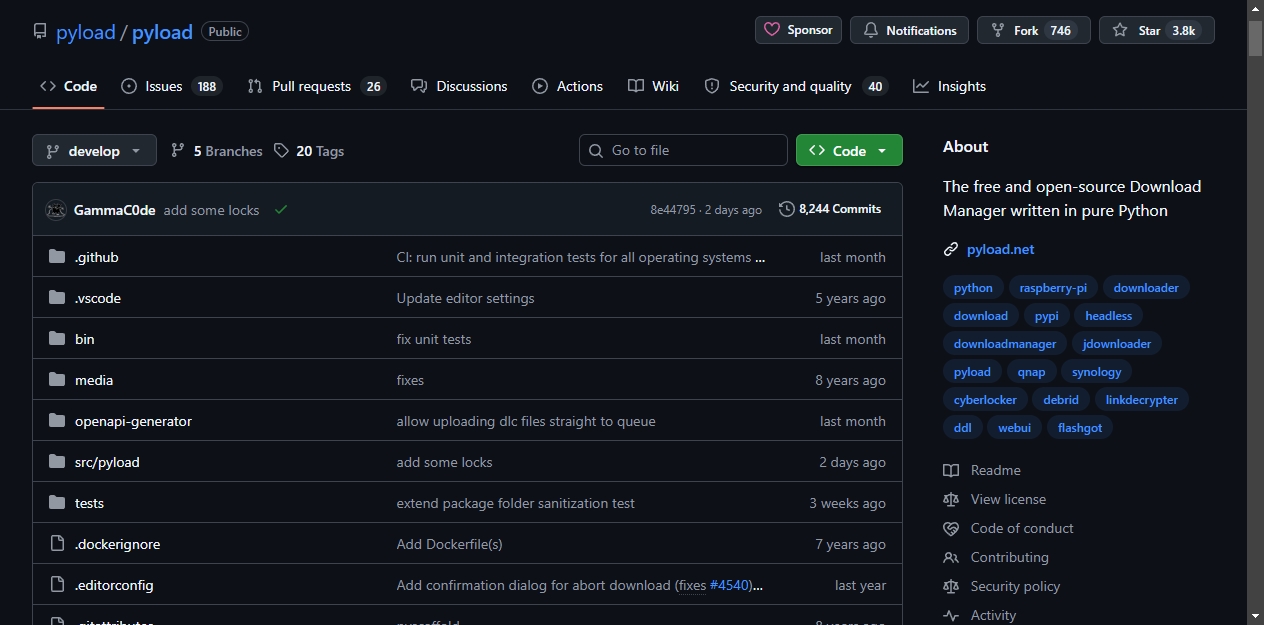The height and width of the screenshot is (625, 1264).
Task: Click GammaC0de's avatar image
Action: pyautogui.click(x=56, y=210)
